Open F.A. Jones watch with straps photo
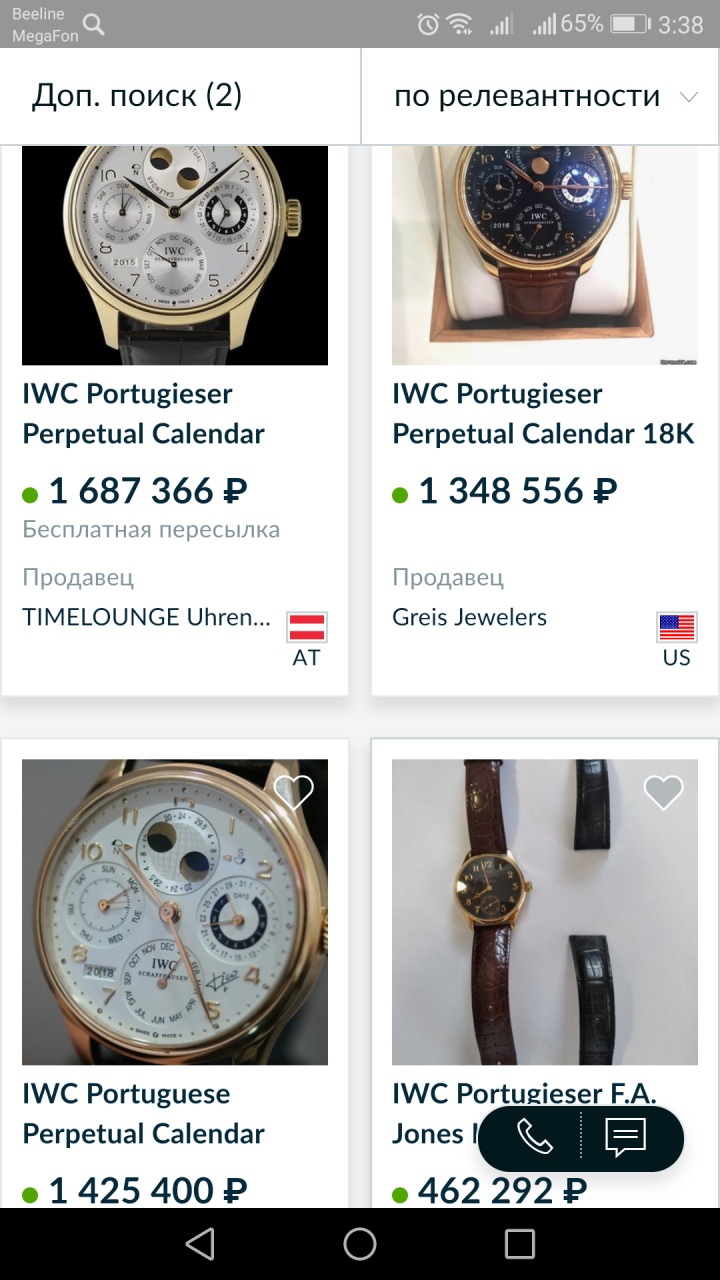This screenshot has height=1280, width=720. 544,912
